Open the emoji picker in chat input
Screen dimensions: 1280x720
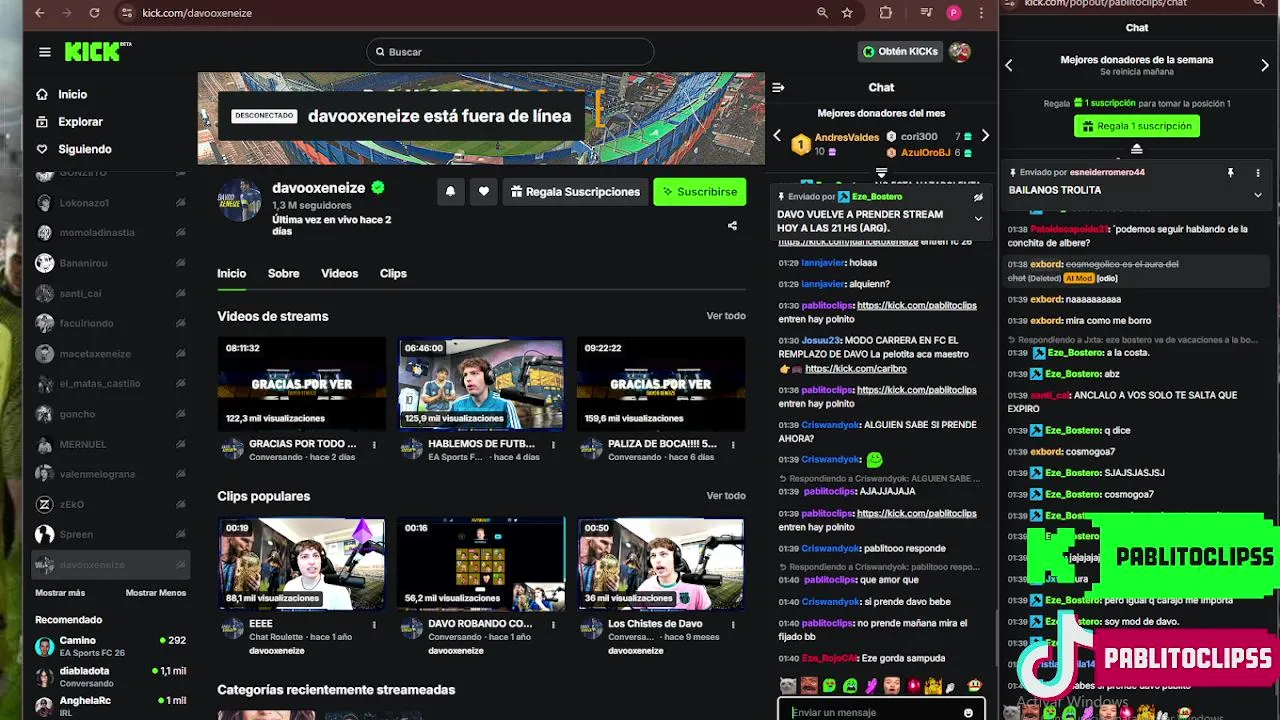tap(968, 713)
